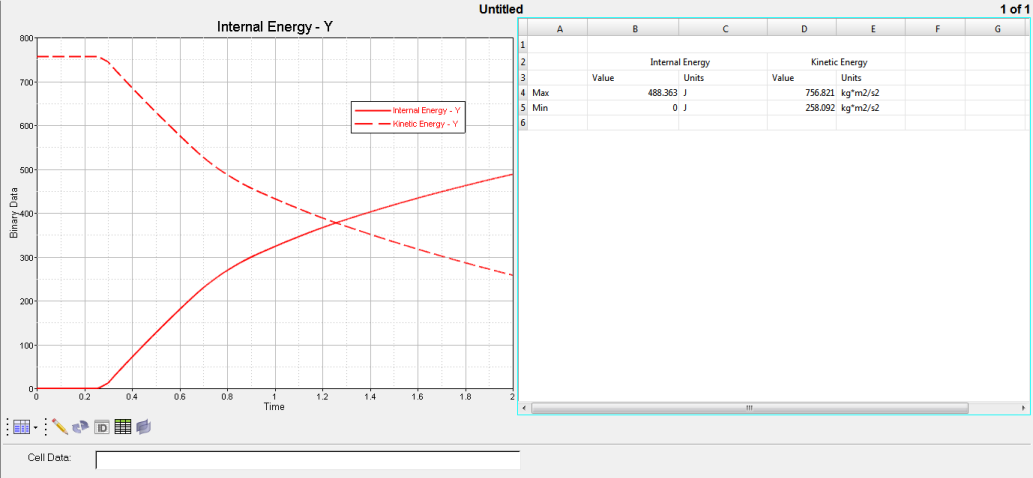Select row 6 header in the table

524,122
